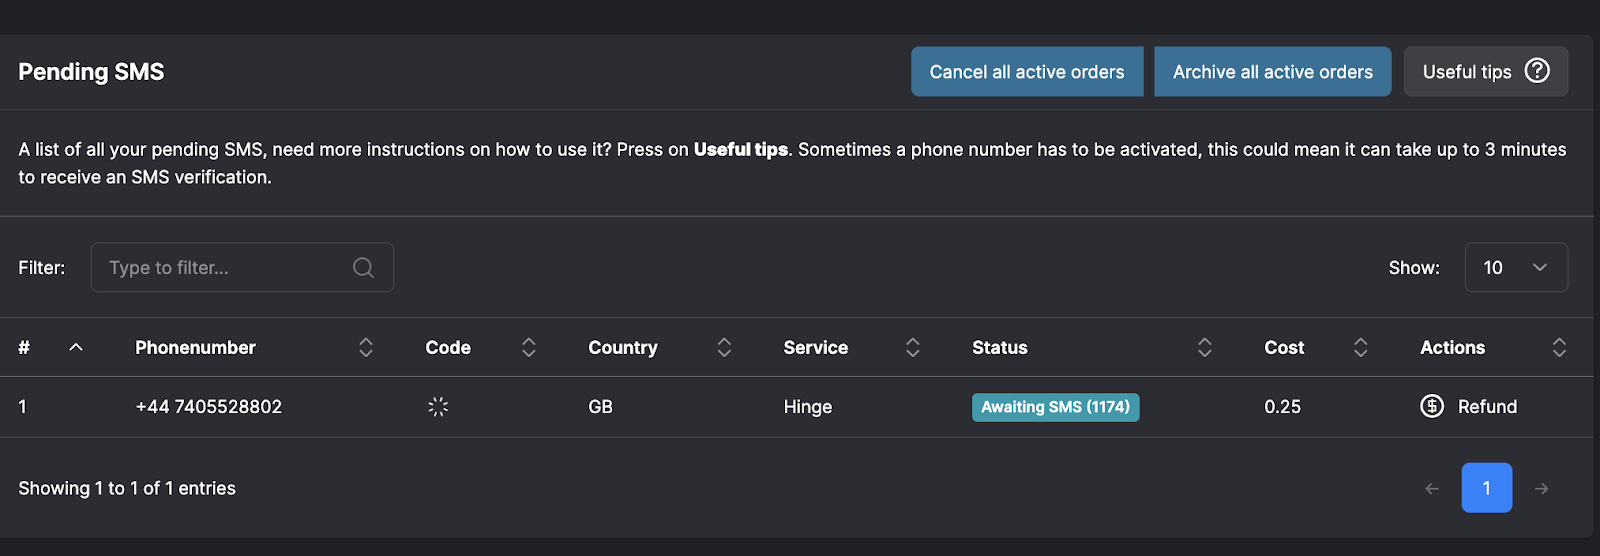Viewport: 1600px width, 556px height.
Task: Select page 1 in pagination
Action: click(x=1487, y=488)
